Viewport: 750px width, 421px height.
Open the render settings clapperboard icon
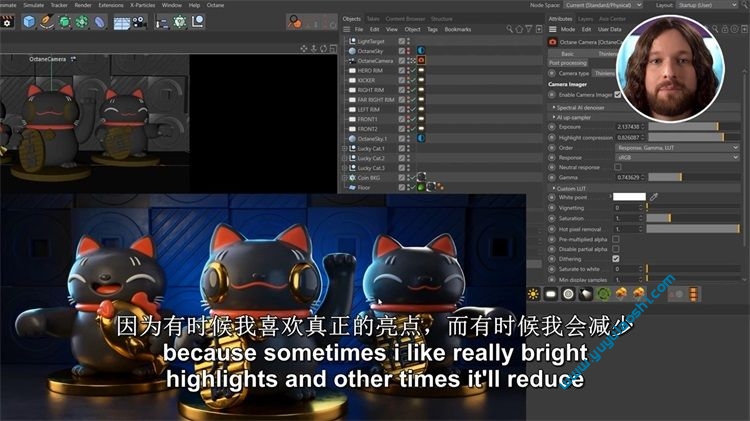(7, 22)
